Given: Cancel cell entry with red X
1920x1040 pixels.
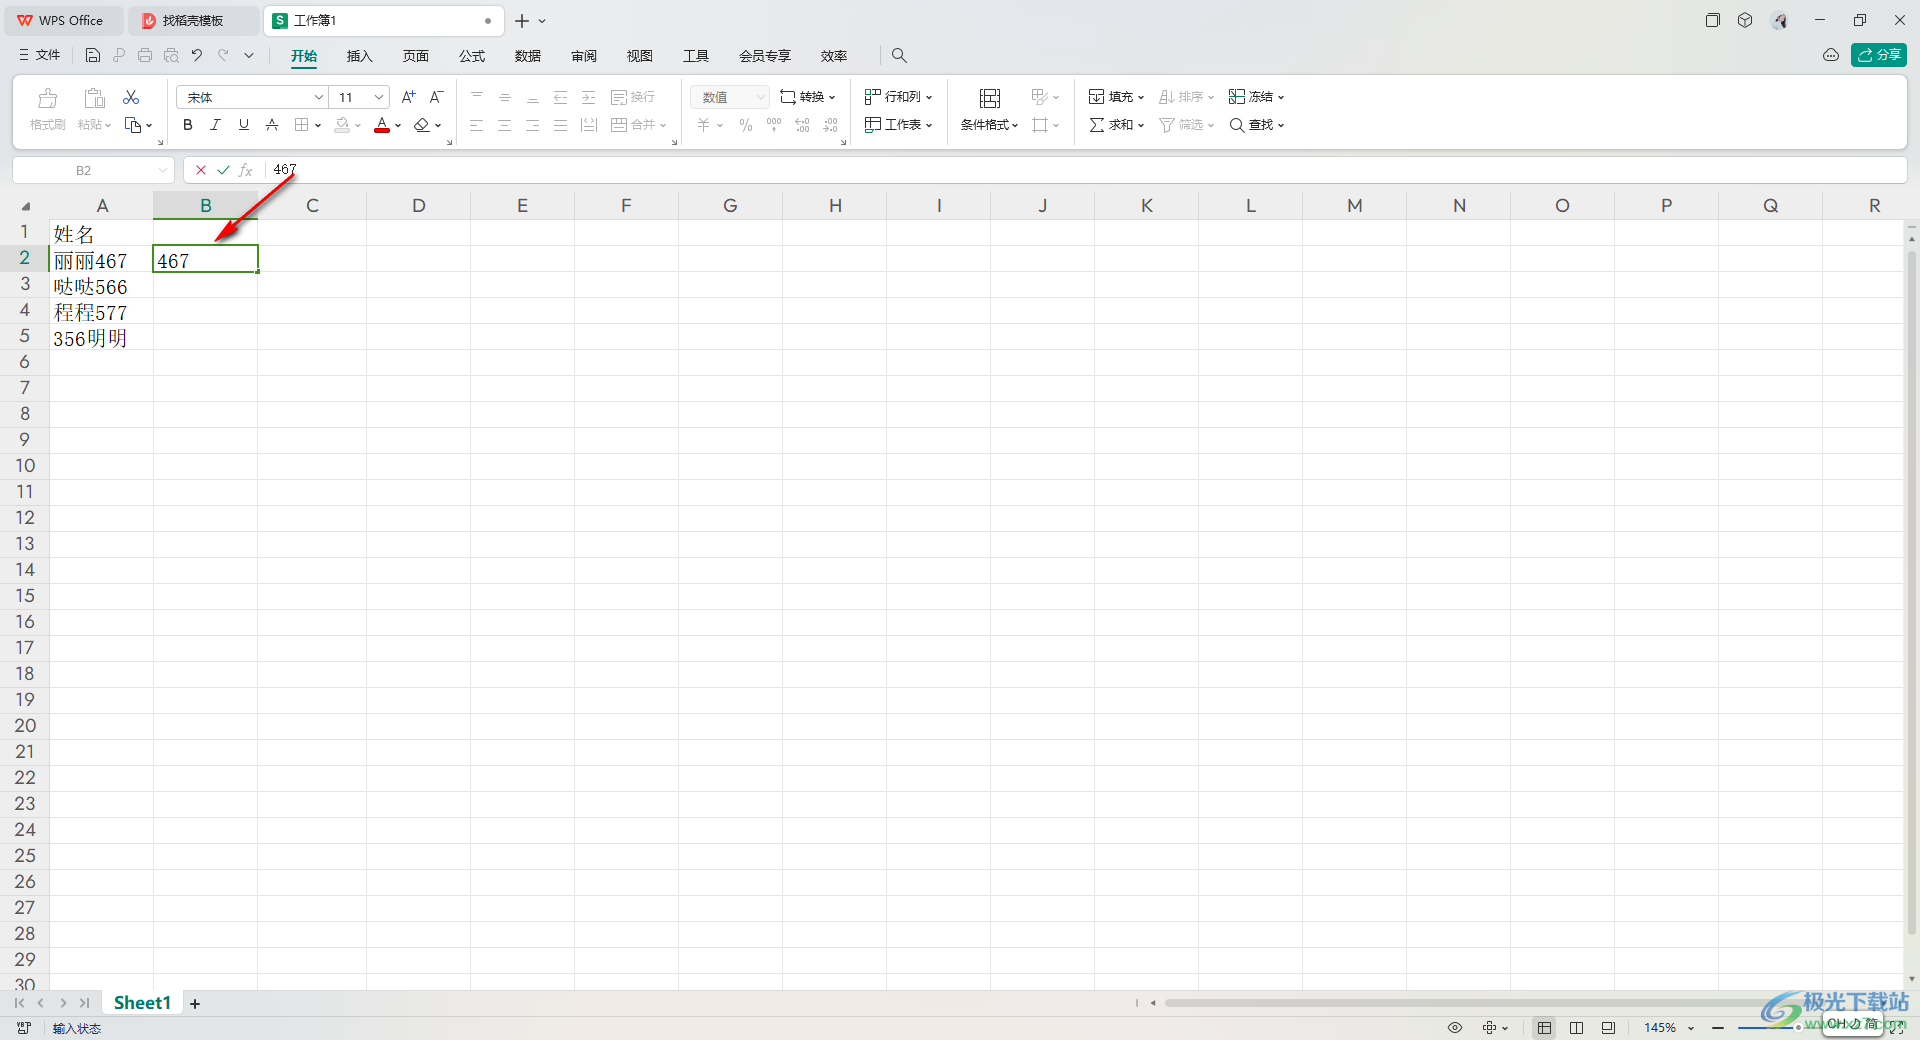Looking at the screenshot, I should (201, 170).
